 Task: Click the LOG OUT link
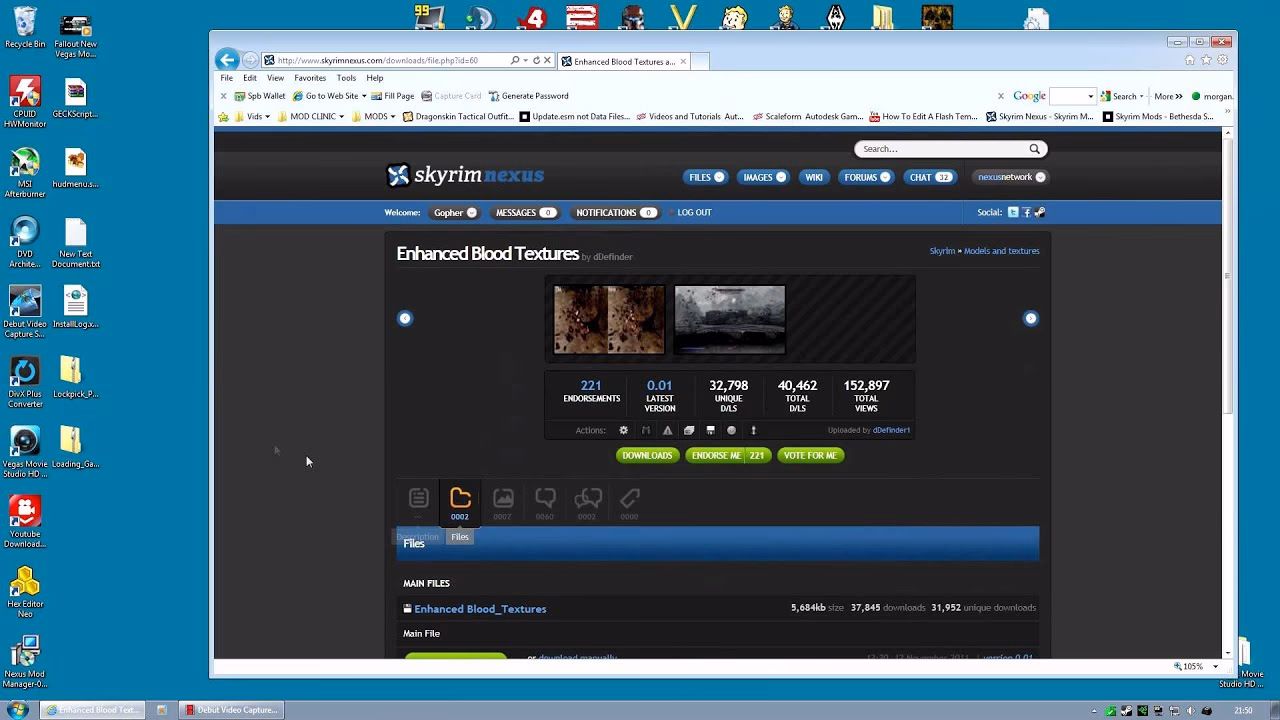[695, 212]
